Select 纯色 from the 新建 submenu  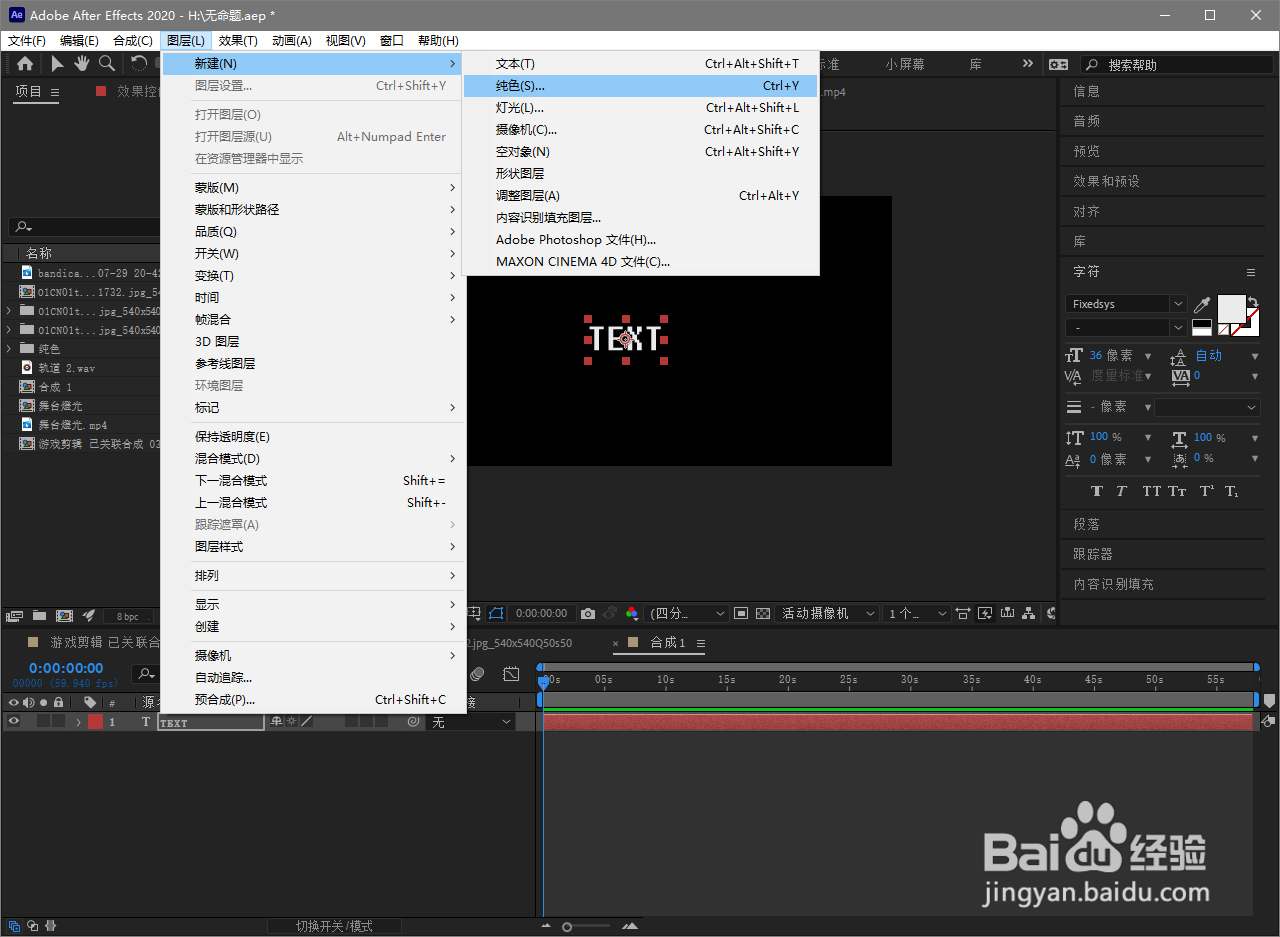pyautogui.click(x=520, y=85)
